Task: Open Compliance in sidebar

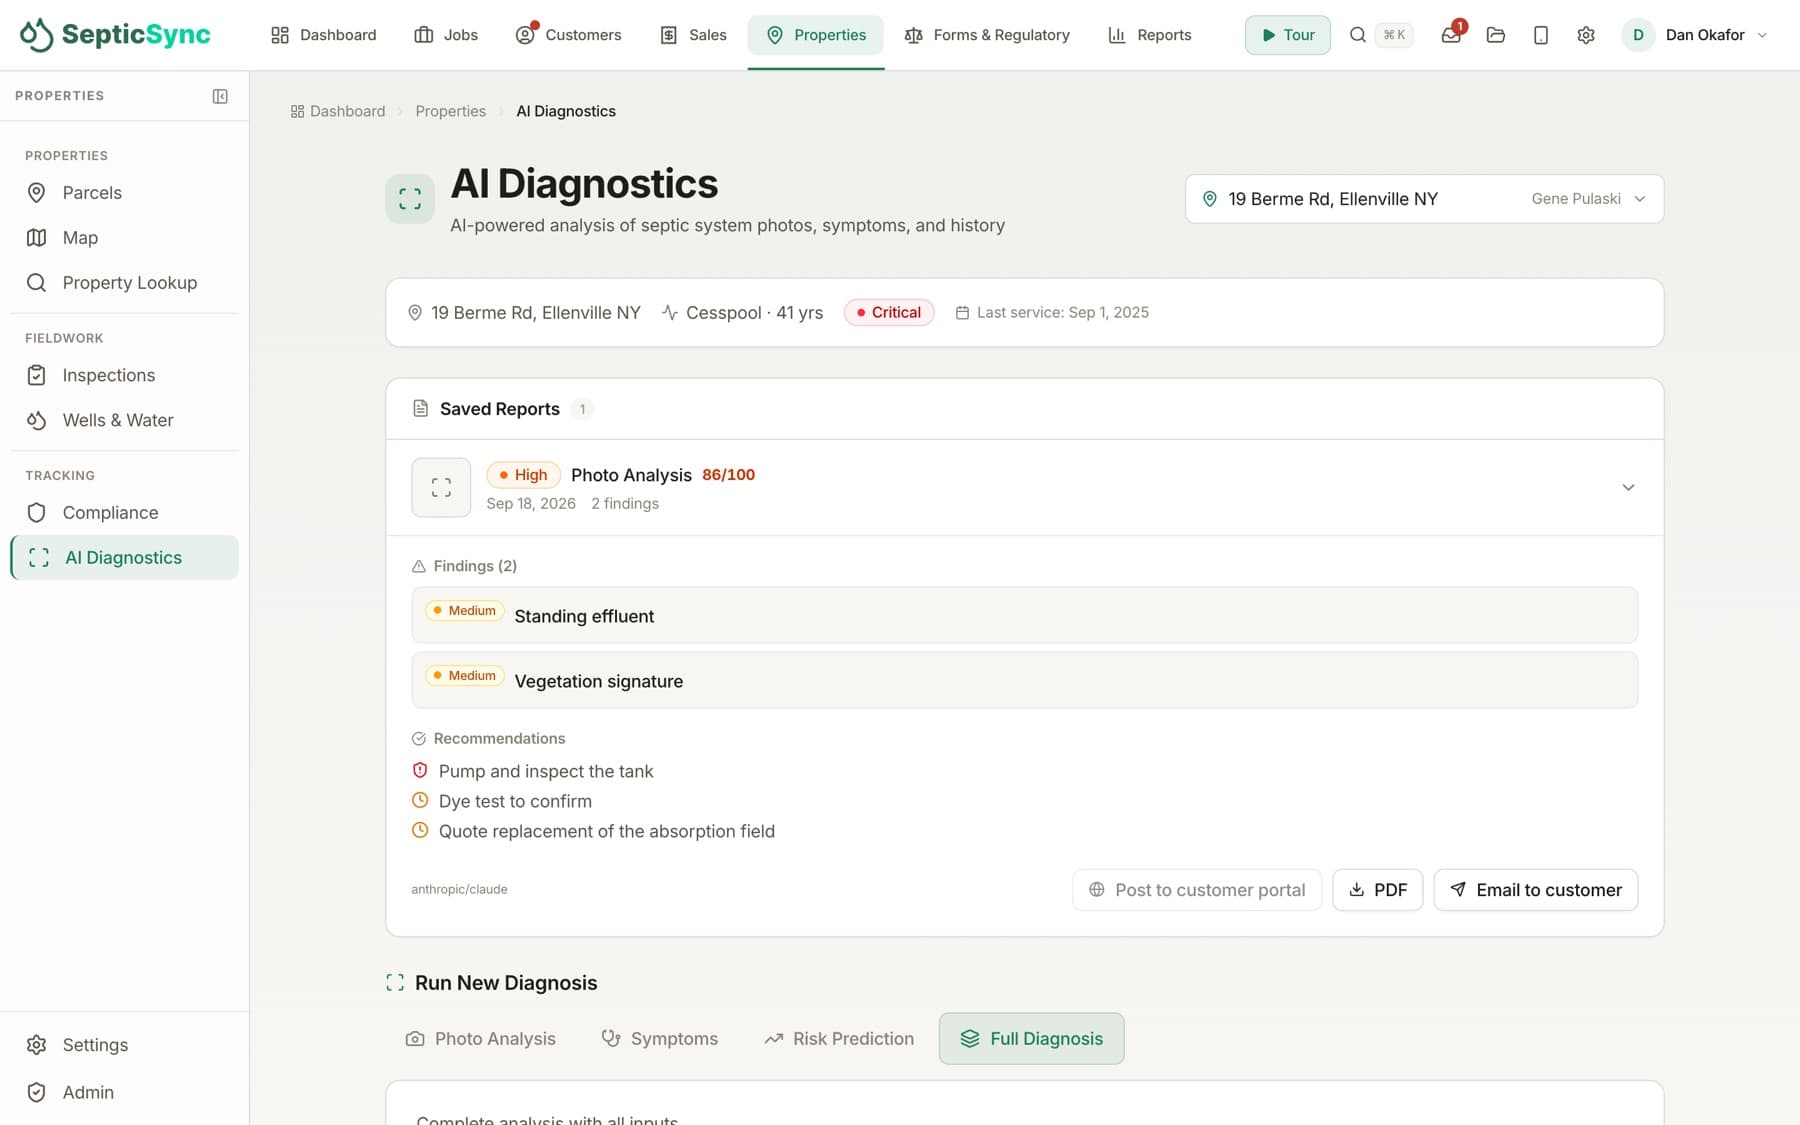Action: pos(124,513)
